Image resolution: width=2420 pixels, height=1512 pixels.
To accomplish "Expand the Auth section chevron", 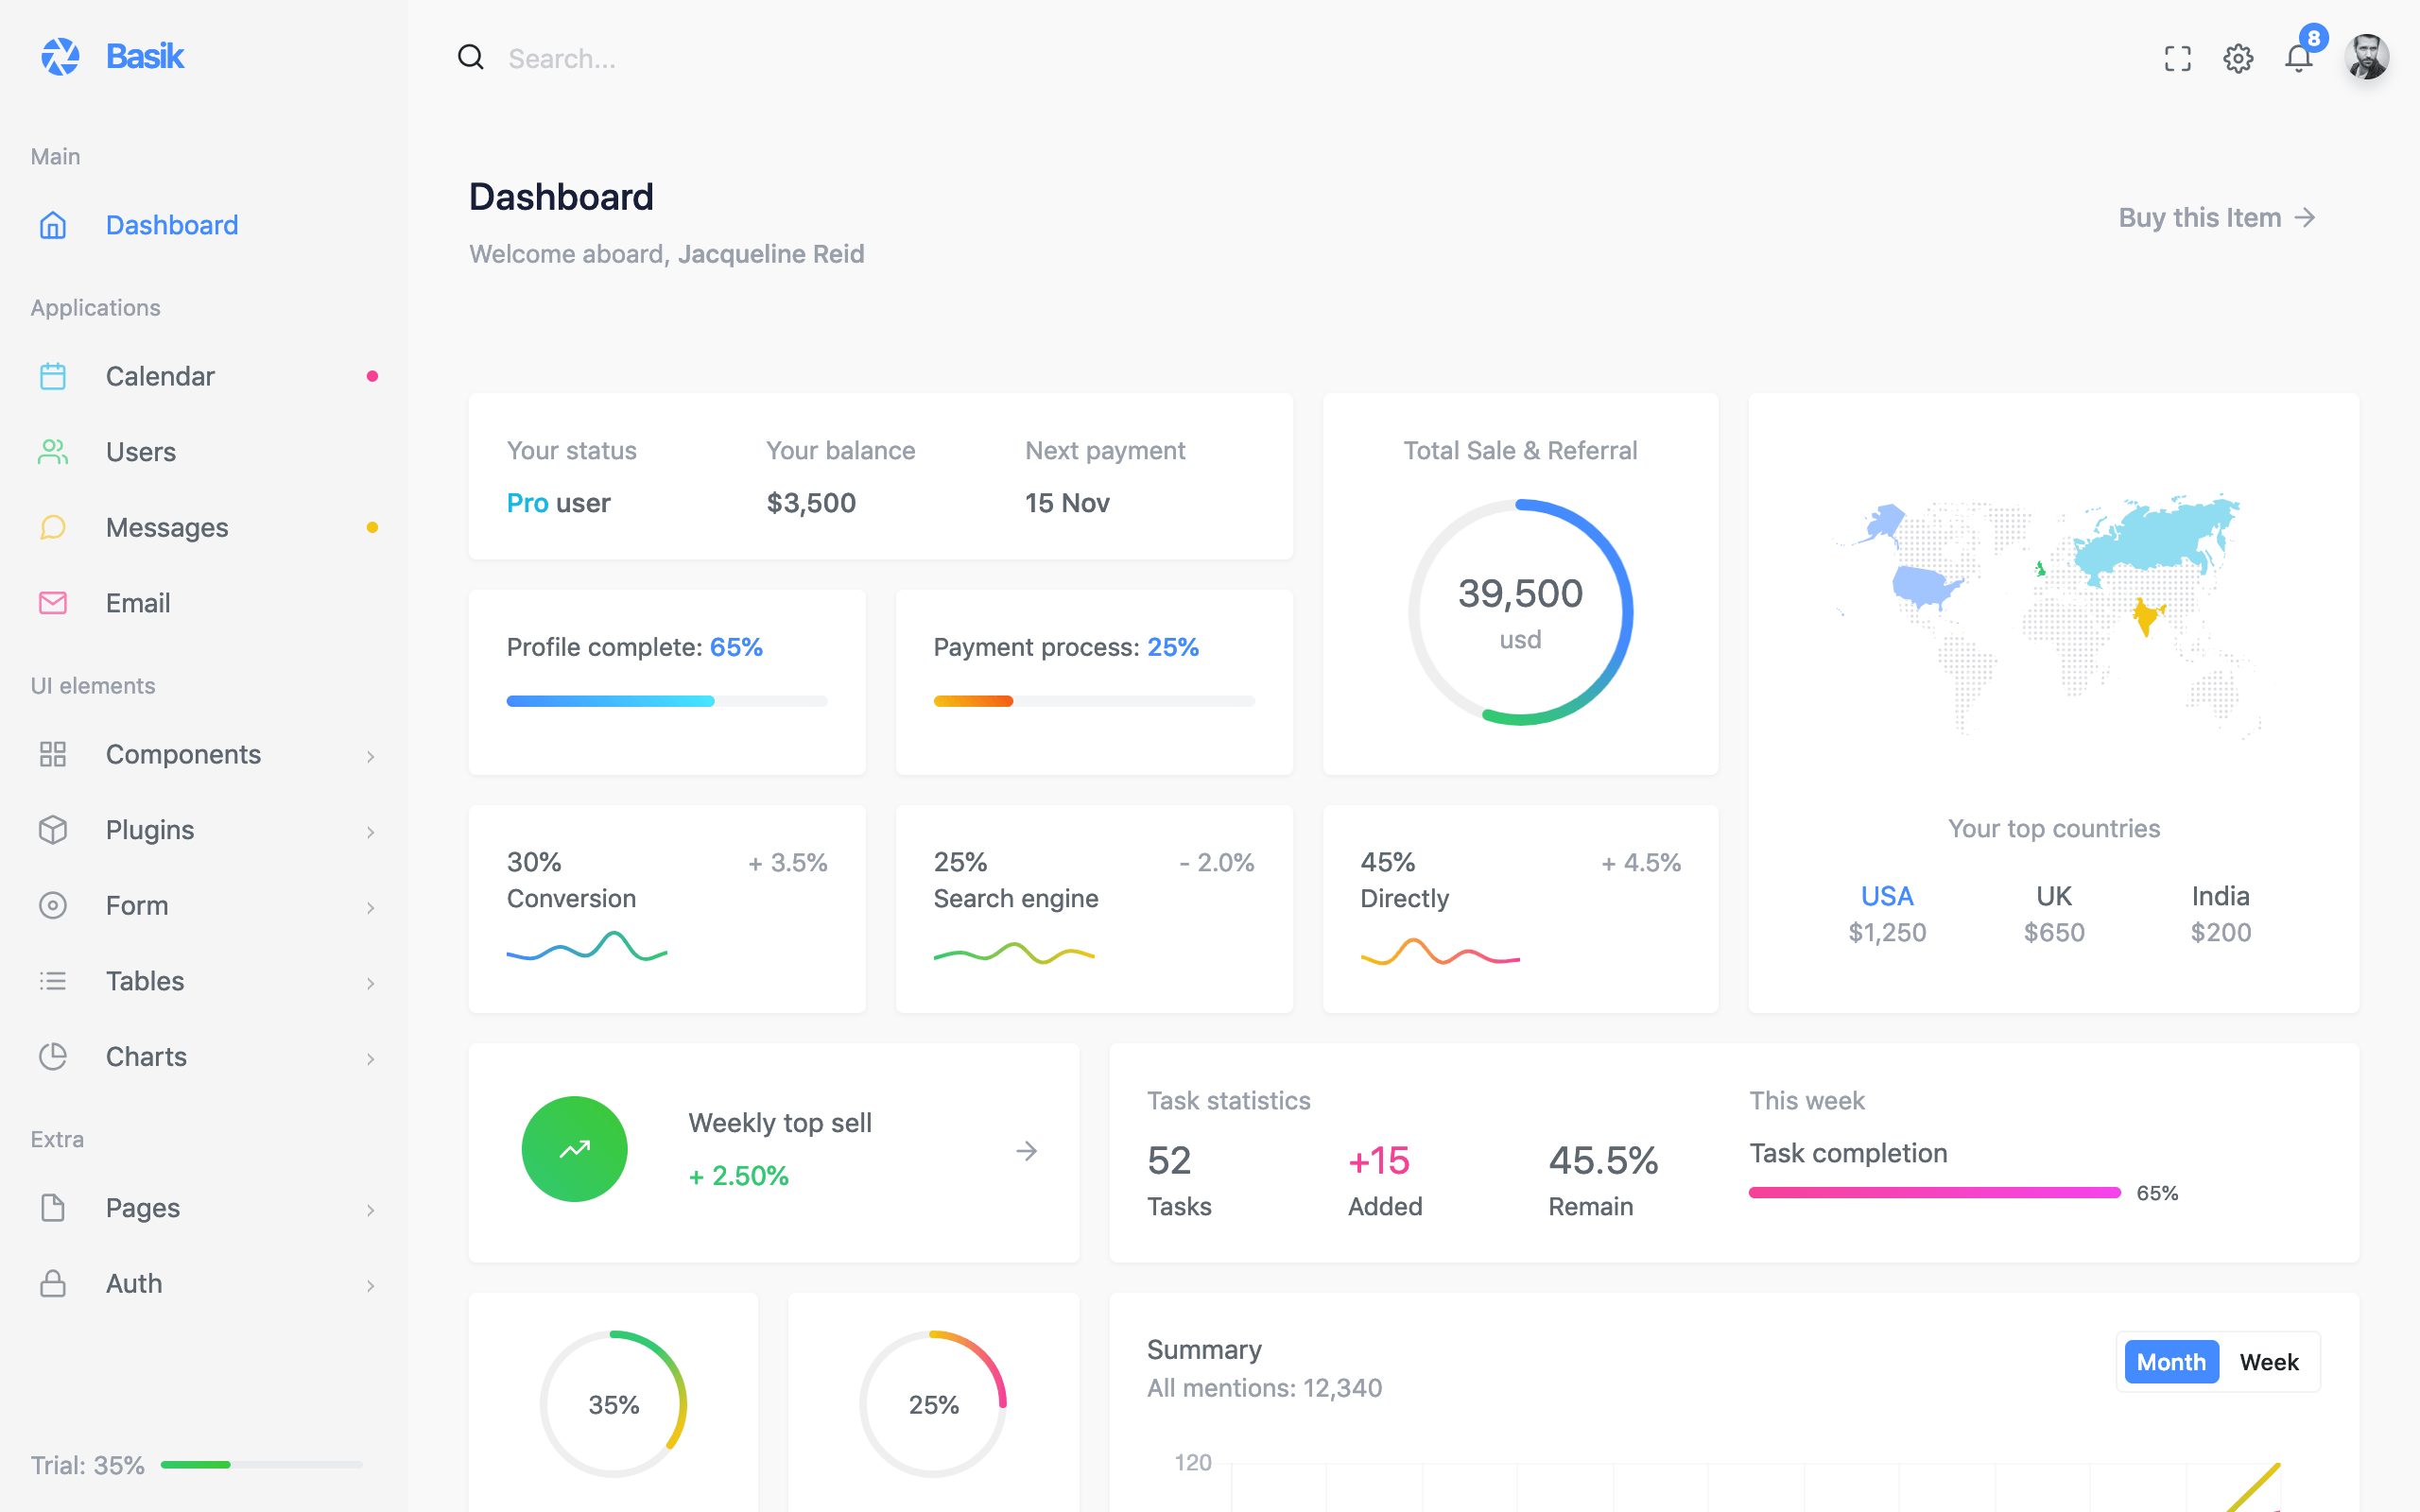I will pos(370,1285).
